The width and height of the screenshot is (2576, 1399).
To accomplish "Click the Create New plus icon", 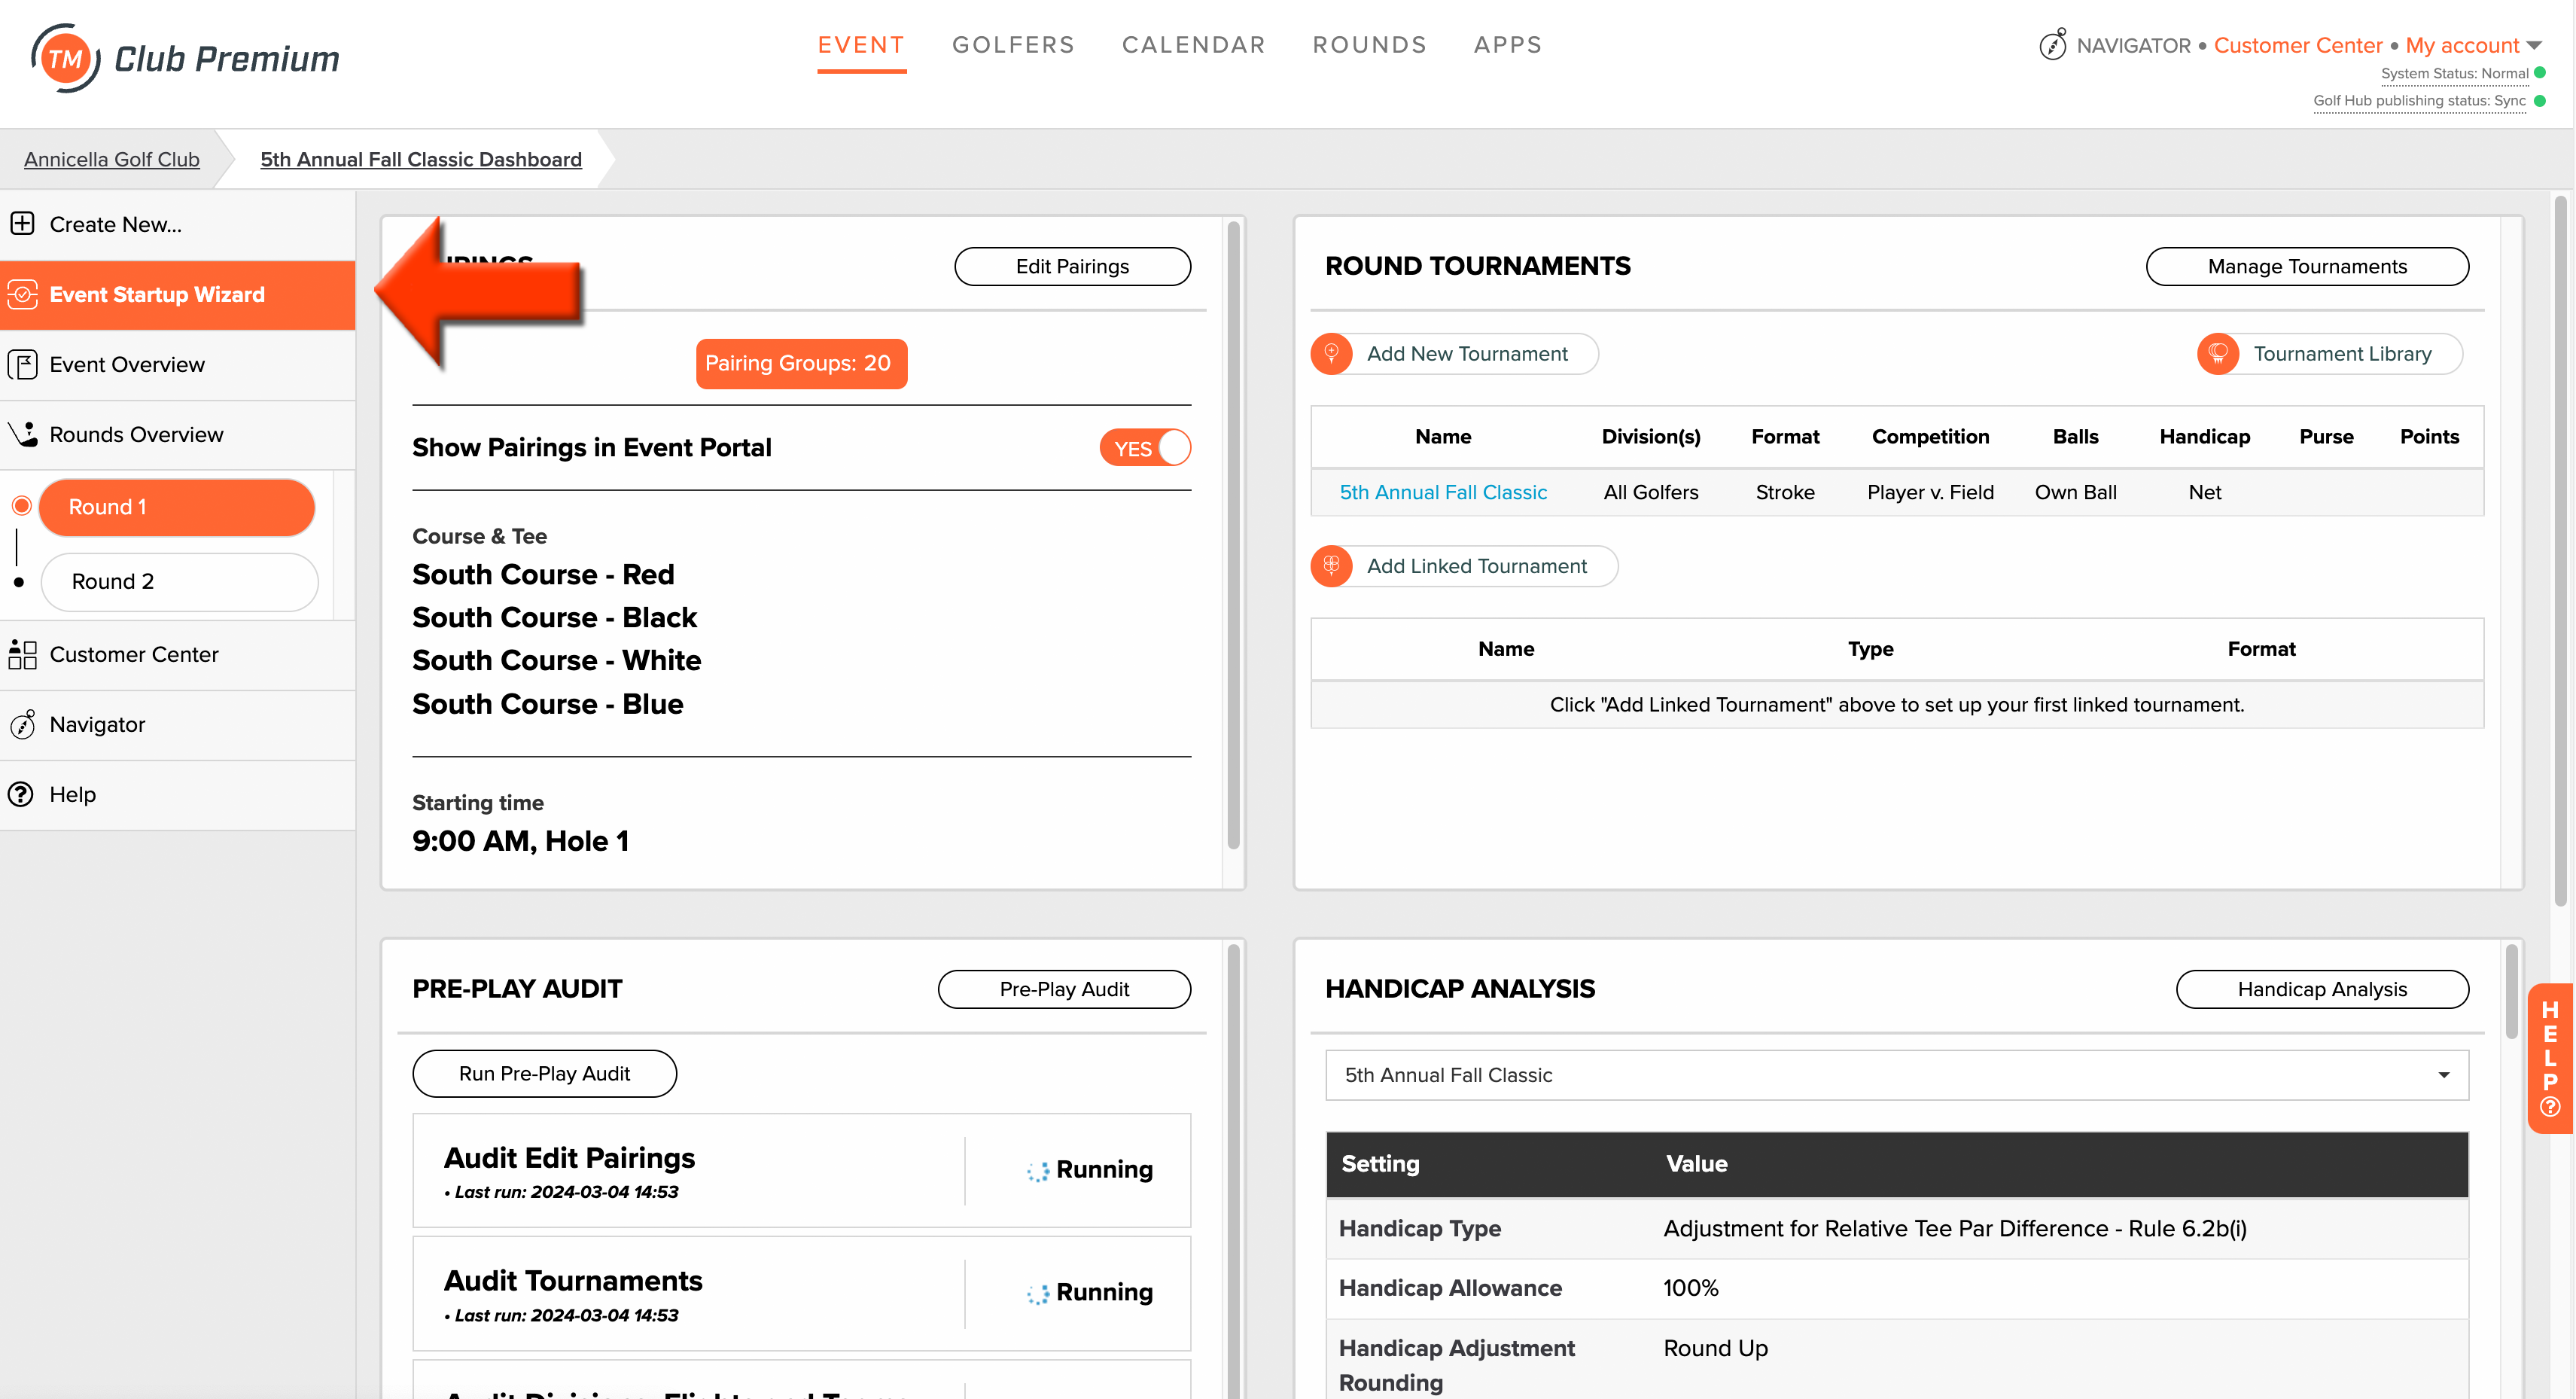I will click(22, 223).
